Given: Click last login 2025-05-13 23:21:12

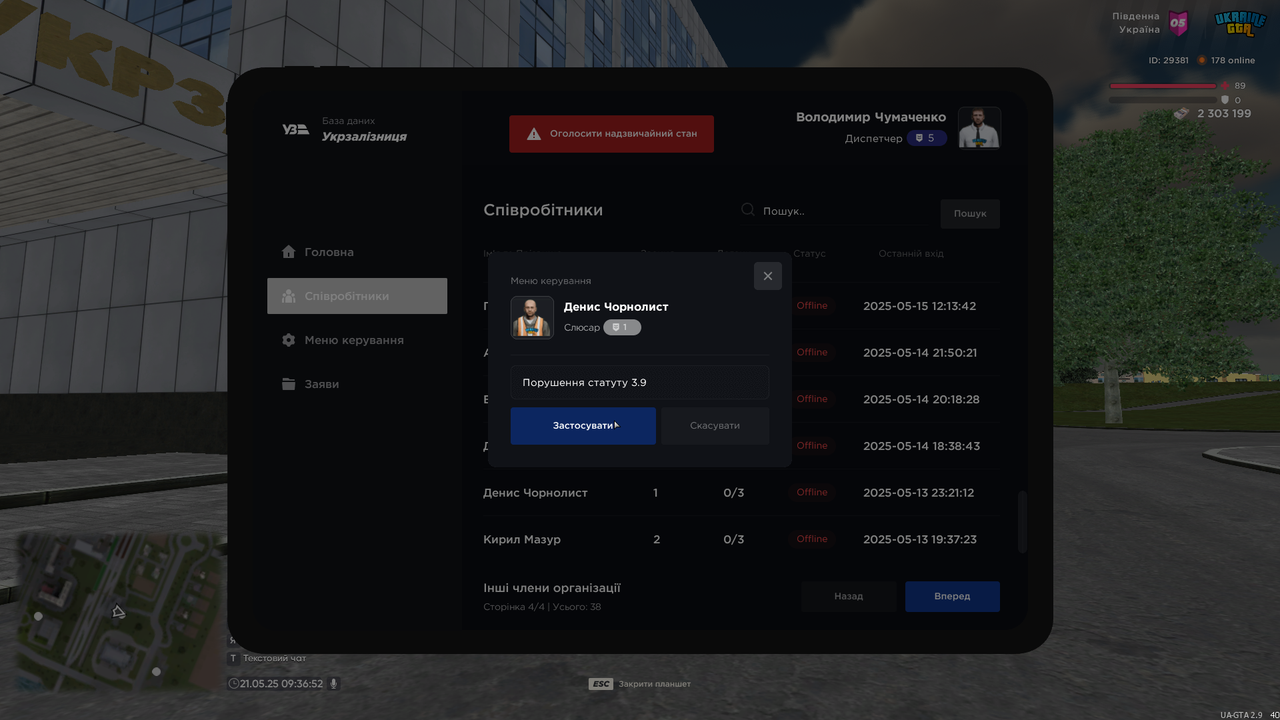Looking at the screenshot, I should tap(919, 492).
